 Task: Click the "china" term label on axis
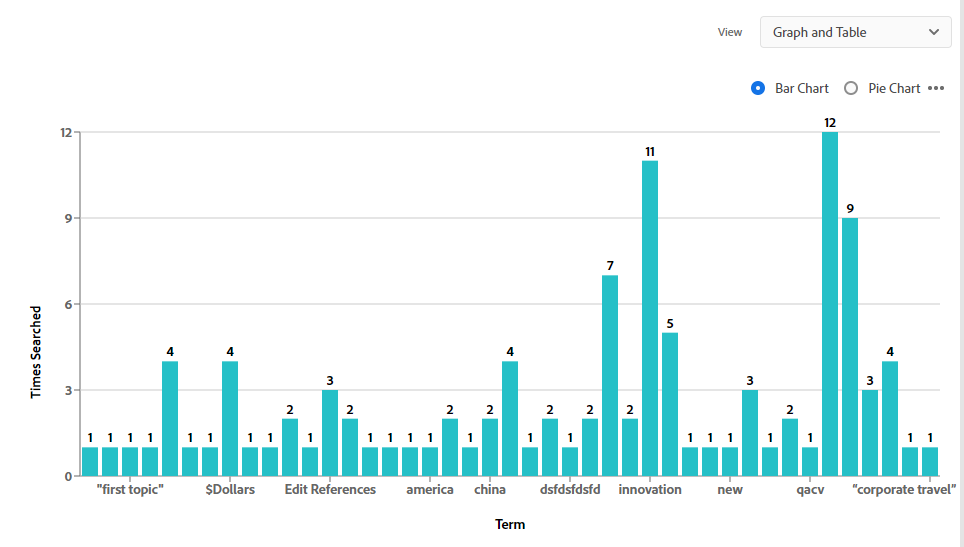[x=490, y=490]
